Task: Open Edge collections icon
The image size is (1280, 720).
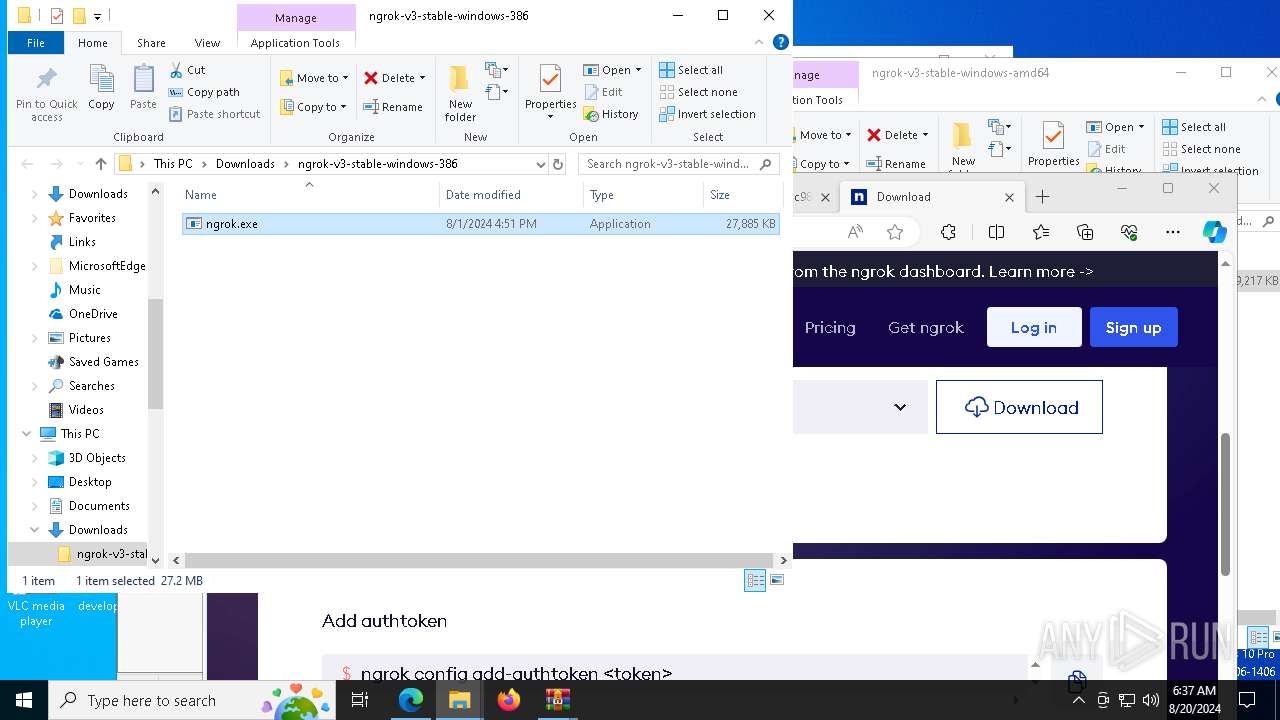Action: click(1085, 232)
